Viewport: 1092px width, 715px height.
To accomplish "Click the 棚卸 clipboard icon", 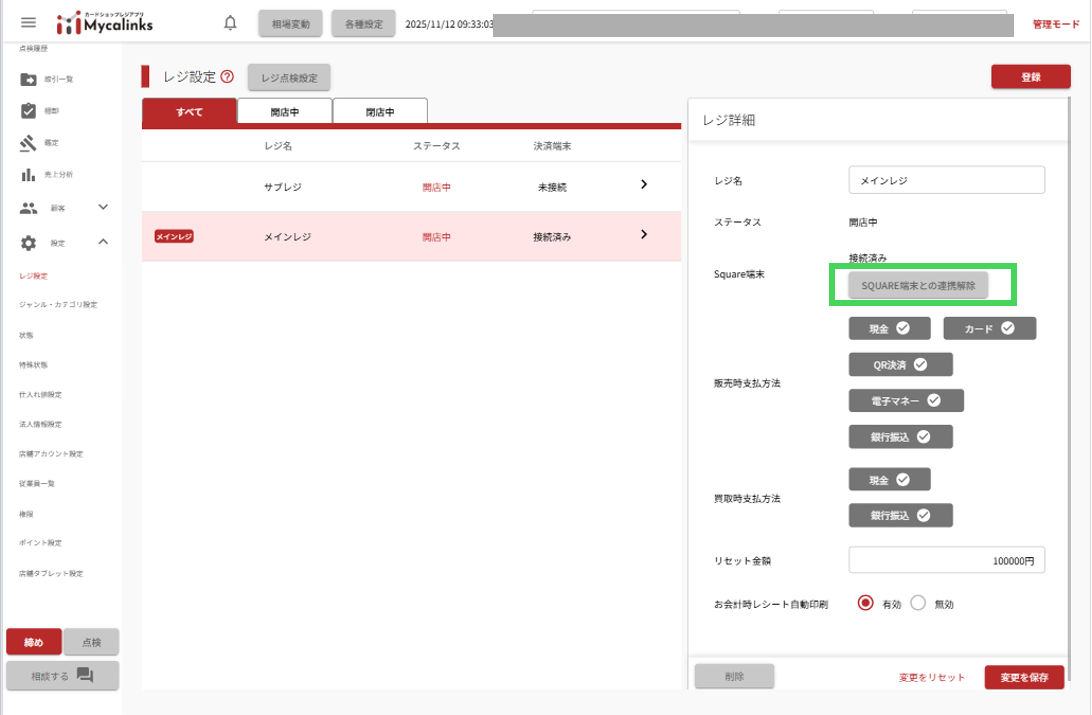I will 28,111.
